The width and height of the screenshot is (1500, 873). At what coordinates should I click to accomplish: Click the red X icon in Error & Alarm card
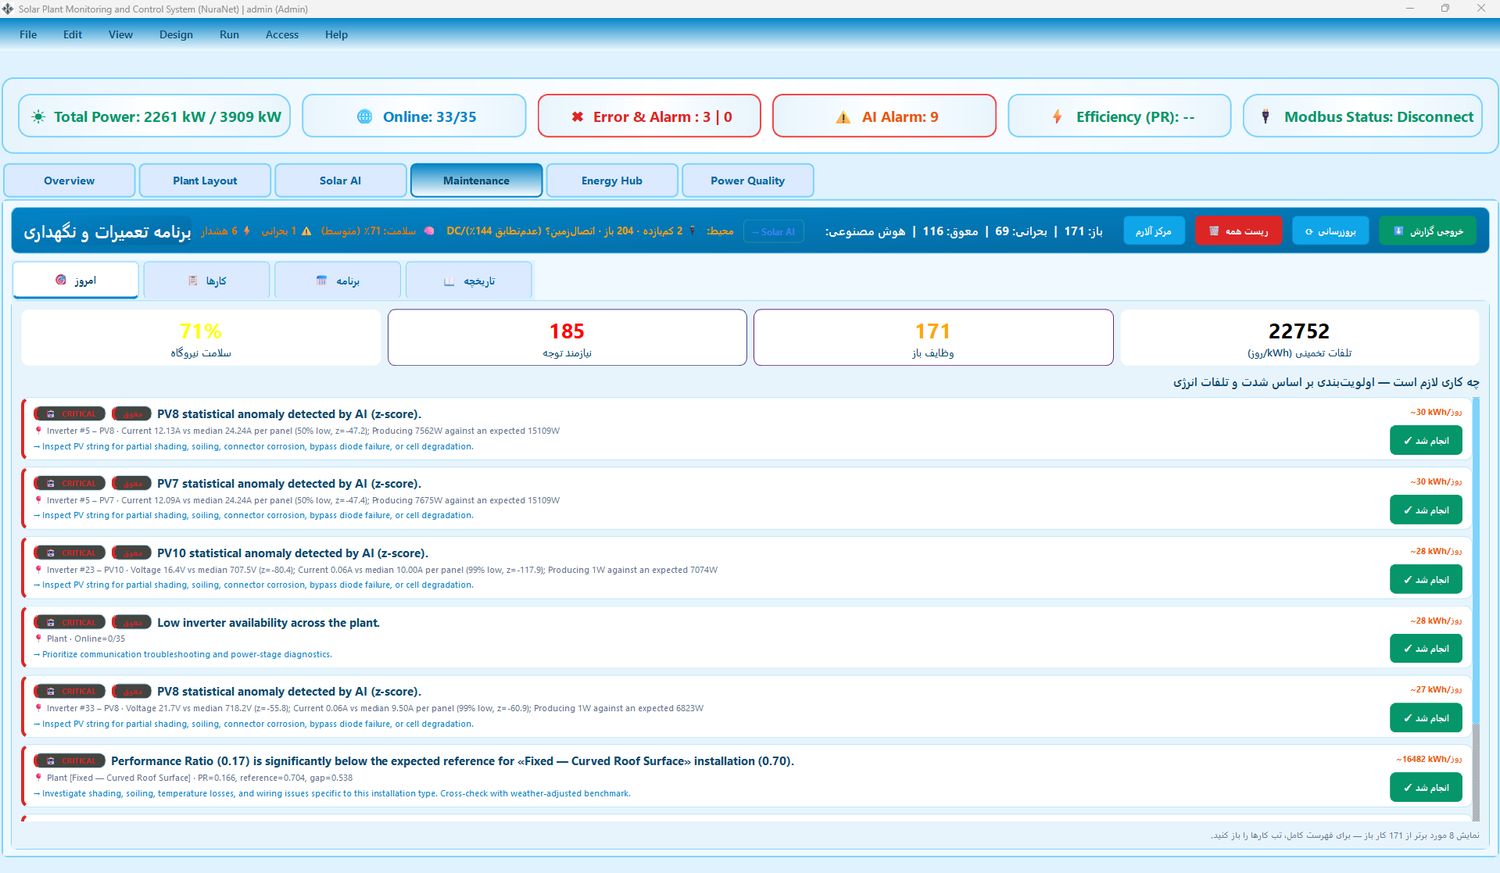pyautogui.click(x=577, y=117)
